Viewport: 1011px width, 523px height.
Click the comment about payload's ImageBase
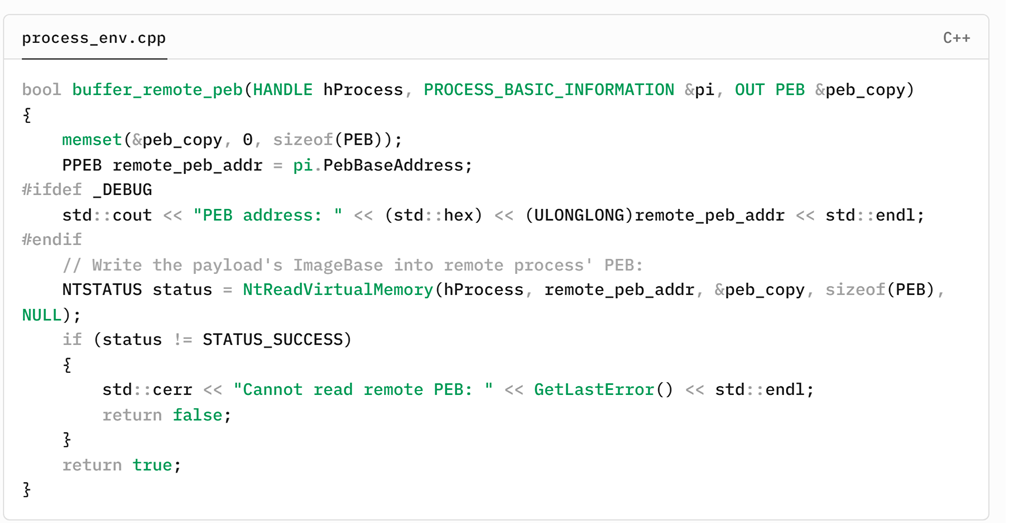(x=353, y=265)
